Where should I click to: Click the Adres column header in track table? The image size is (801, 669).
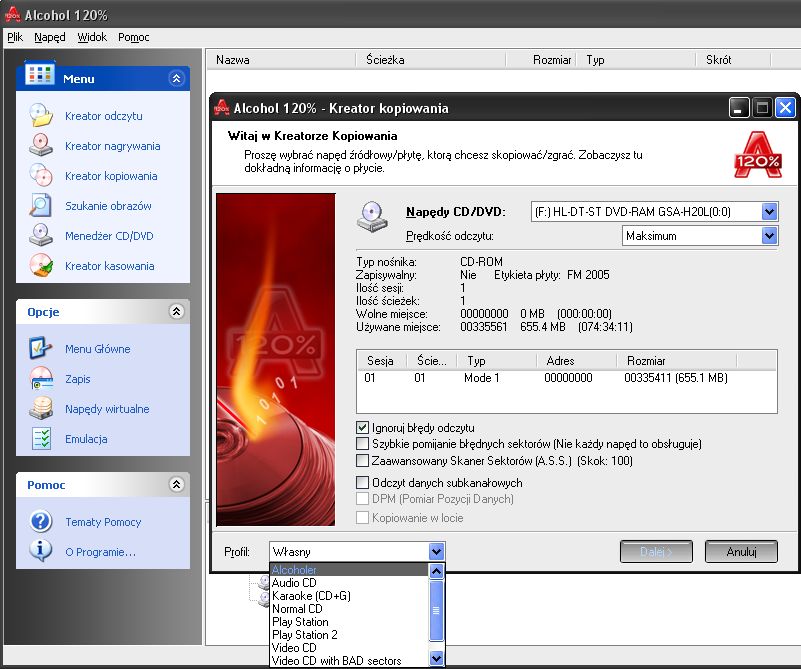pyautogui.click(x=577, y=361)
